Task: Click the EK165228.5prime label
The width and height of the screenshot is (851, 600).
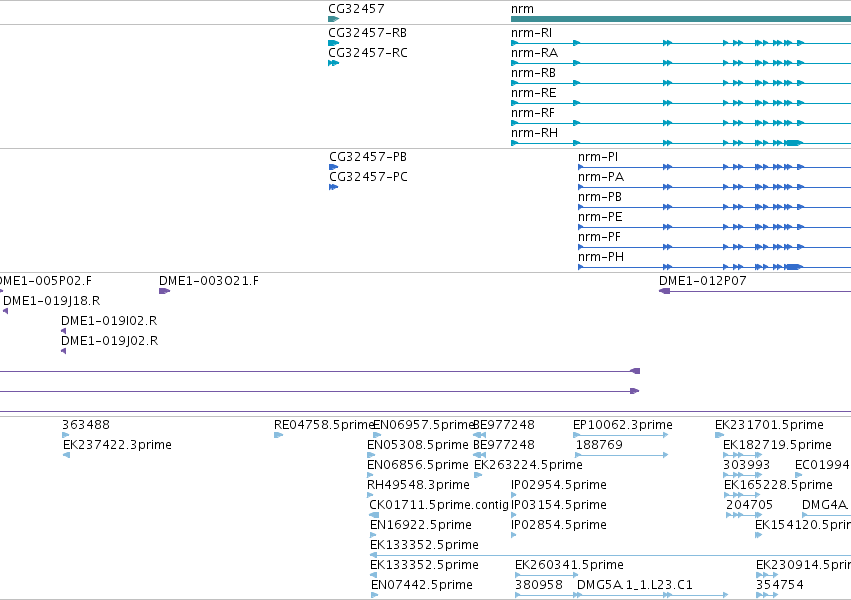Action: point(778,485)
